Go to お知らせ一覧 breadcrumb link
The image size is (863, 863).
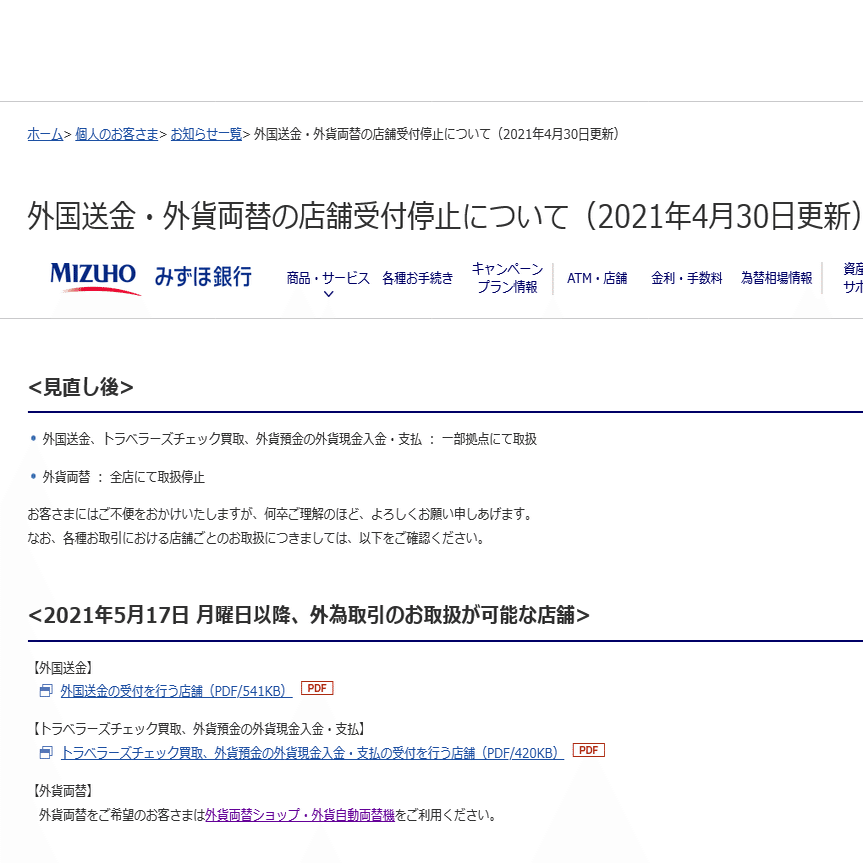(206, 134)
